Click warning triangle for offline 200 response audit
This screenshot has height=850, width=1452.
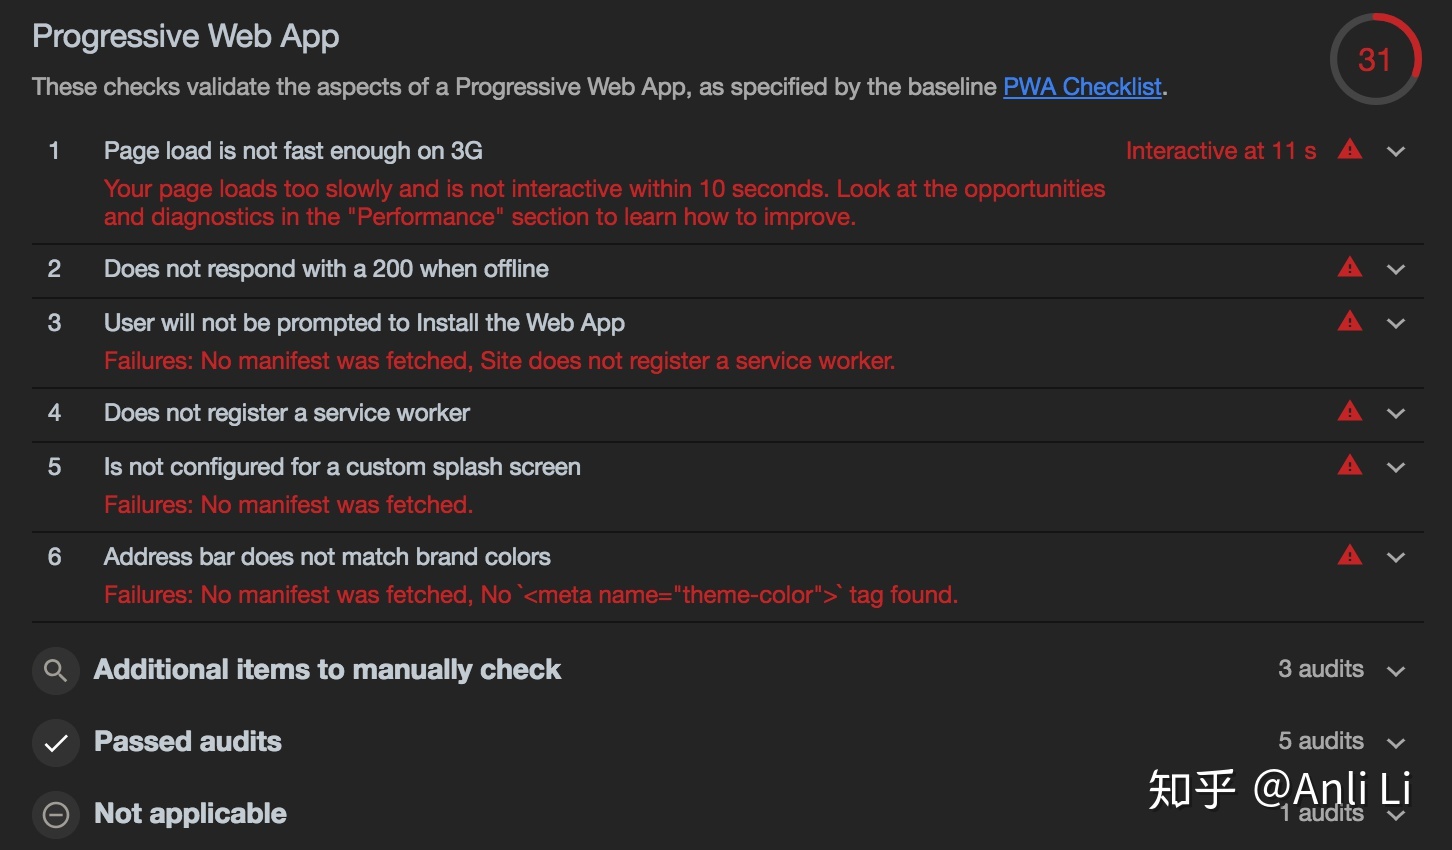pos(1350,268)
